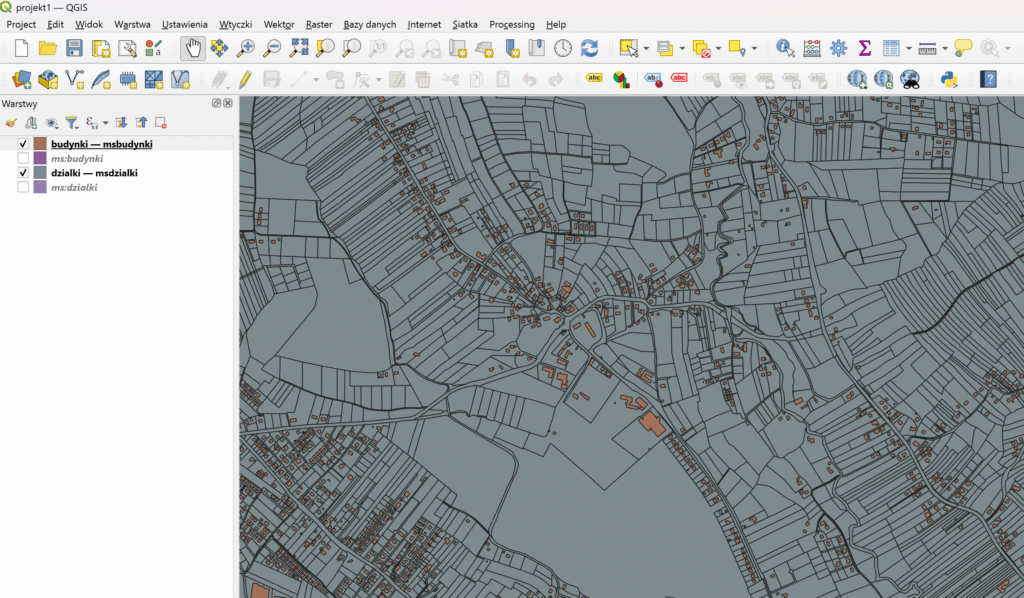Click the Zoom Full extent icon
1024x598 pixels.
[298, 47]
